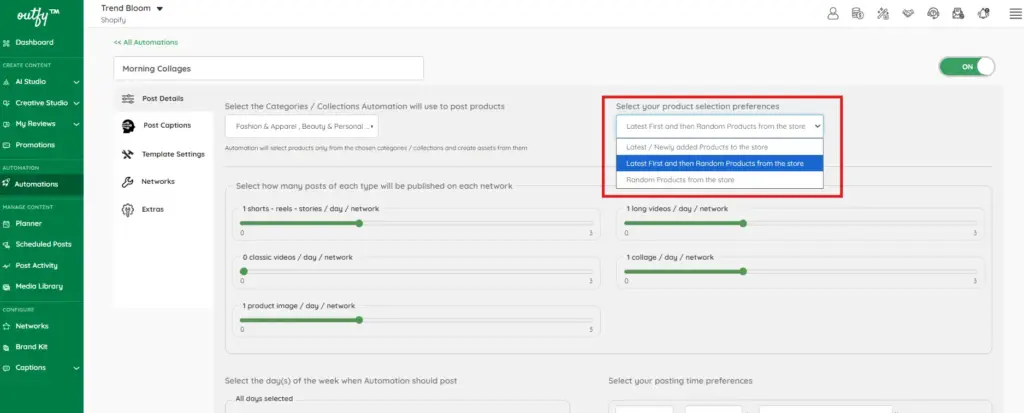Choose Latest First and then Random option
Viewport: 1024px width, 413px height.
coord(720,163)
